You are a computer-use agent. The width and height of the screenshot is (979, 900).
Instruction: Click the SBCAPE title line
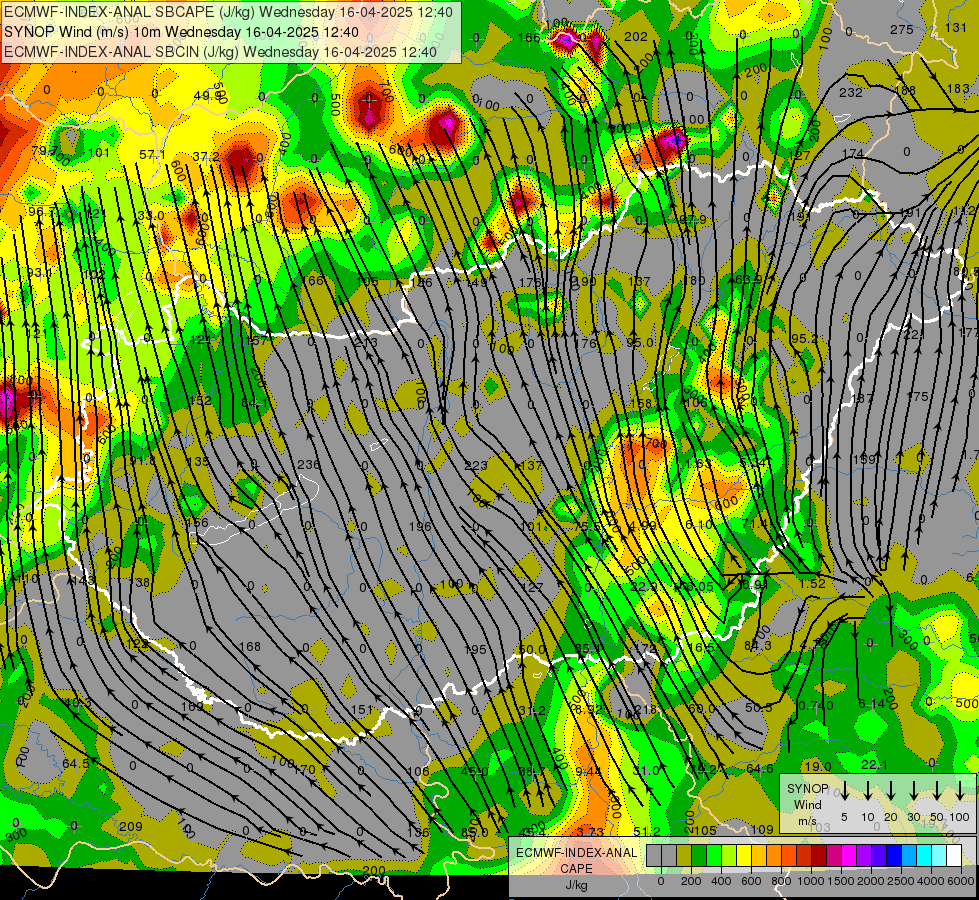tap(229, 12)
